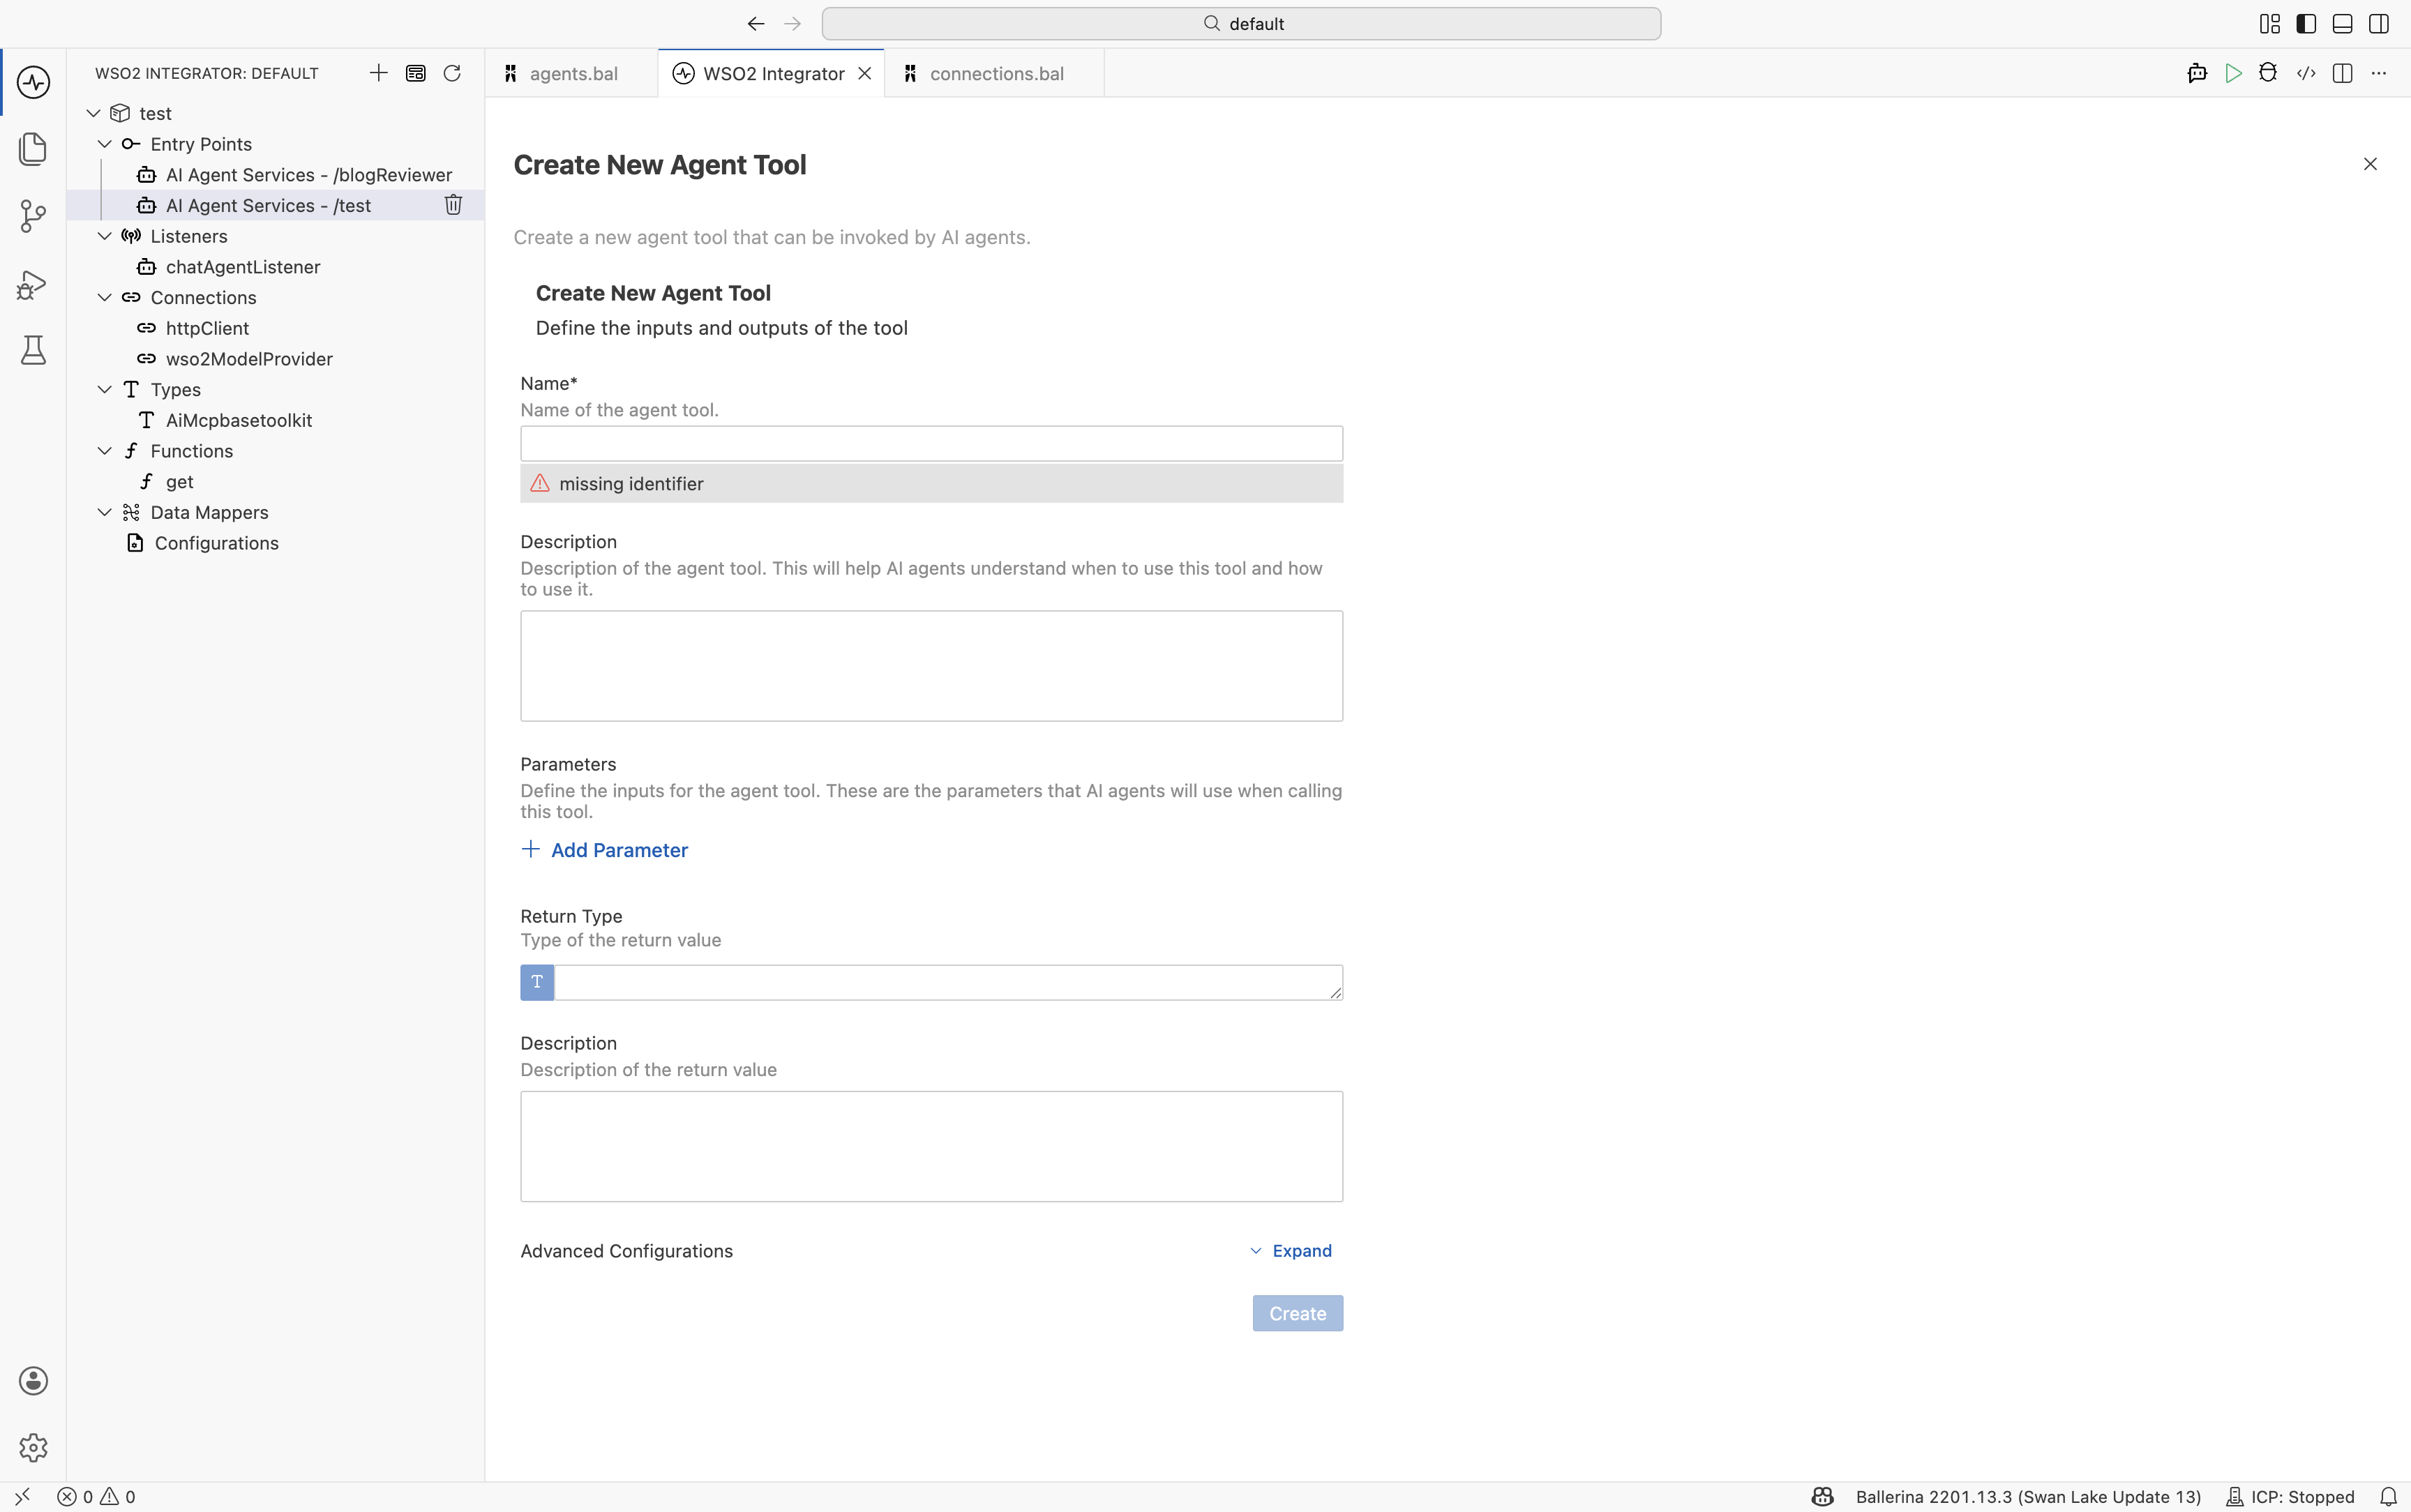2411x1512 pixels.
Task: Open the Manage settings gear icon
Action: click(x=33, y=1447)
